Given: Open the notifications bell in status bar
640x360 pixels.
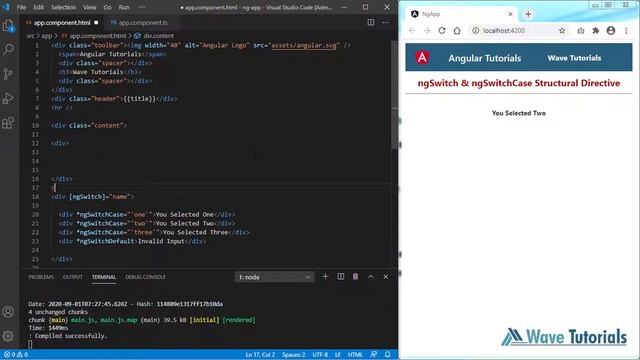Looking at the screenshot, I should pyautogui.click(x=388, y=355).
